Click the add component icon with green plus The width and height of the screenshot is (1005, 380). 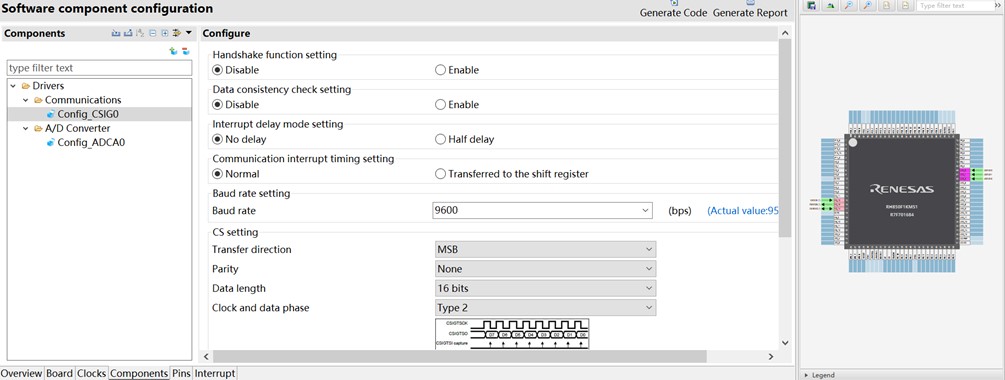point(173,51)
